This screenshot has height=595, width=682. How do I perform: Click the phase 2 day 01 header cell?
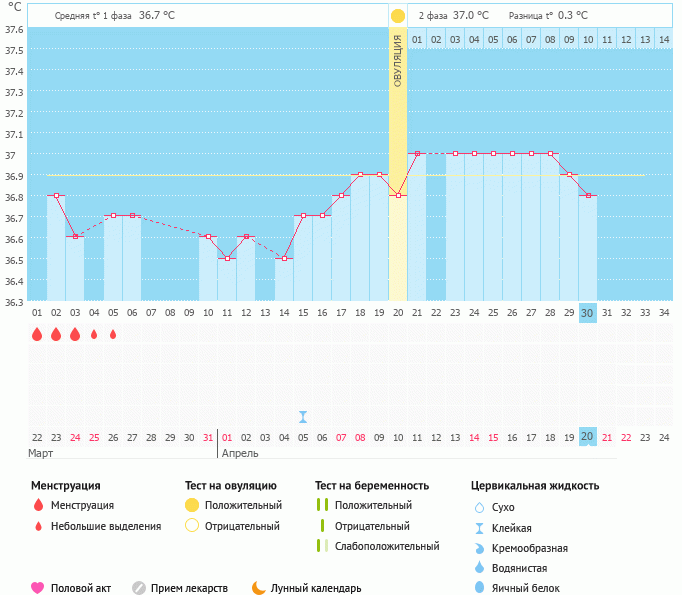(x=417, y=39)
